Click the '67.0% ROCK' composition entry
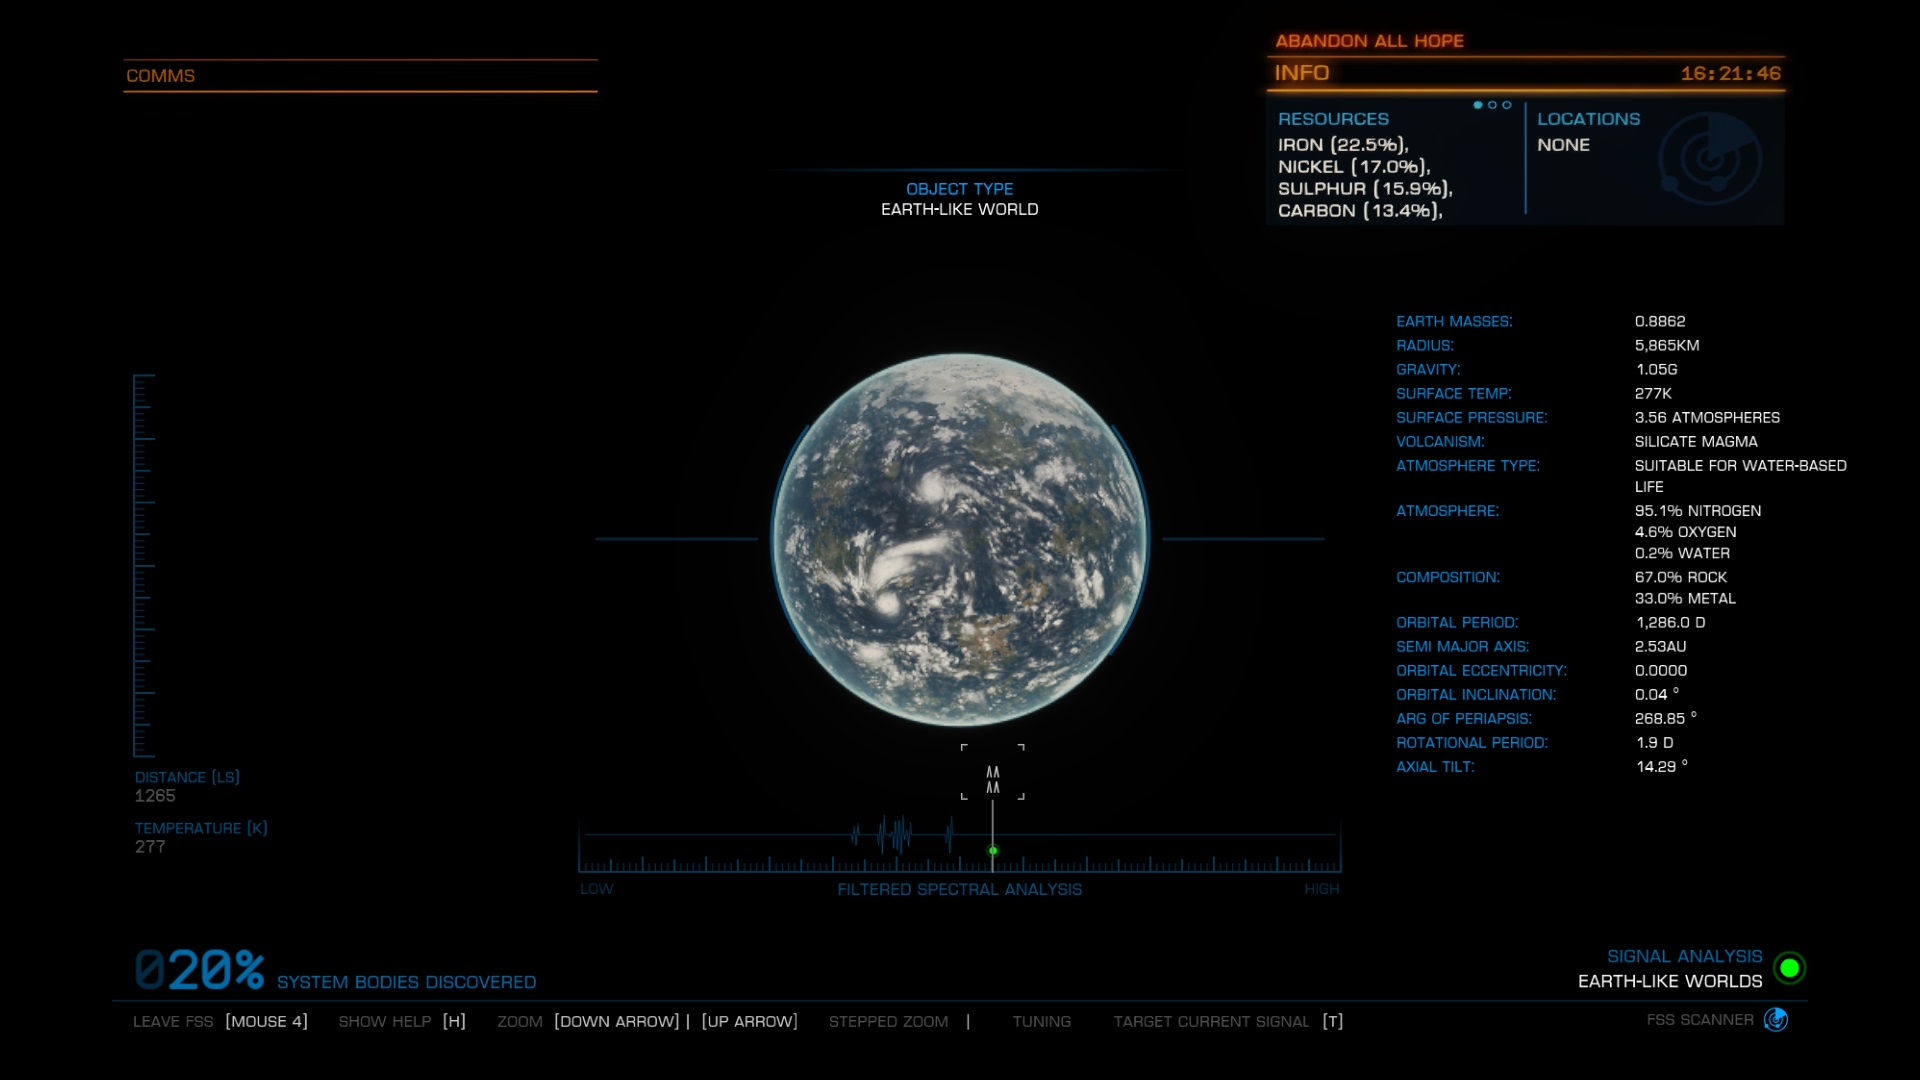 (1681, 577)
